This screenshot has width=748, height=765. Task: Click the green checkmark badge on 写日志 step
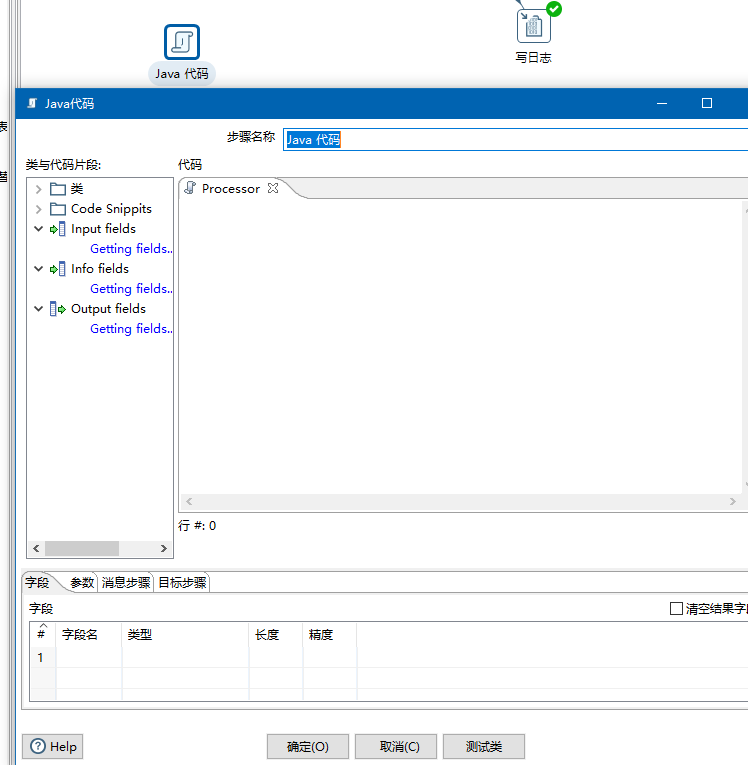tap(554, 9)
